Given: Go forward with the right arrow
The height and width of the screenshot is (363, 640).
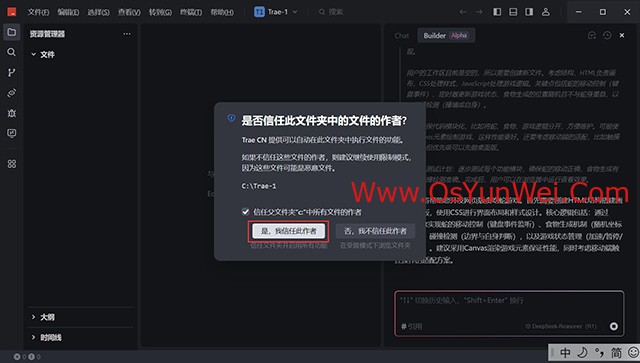Looking at the screenshot, I should pyautogui.click(x=479, y=12).
